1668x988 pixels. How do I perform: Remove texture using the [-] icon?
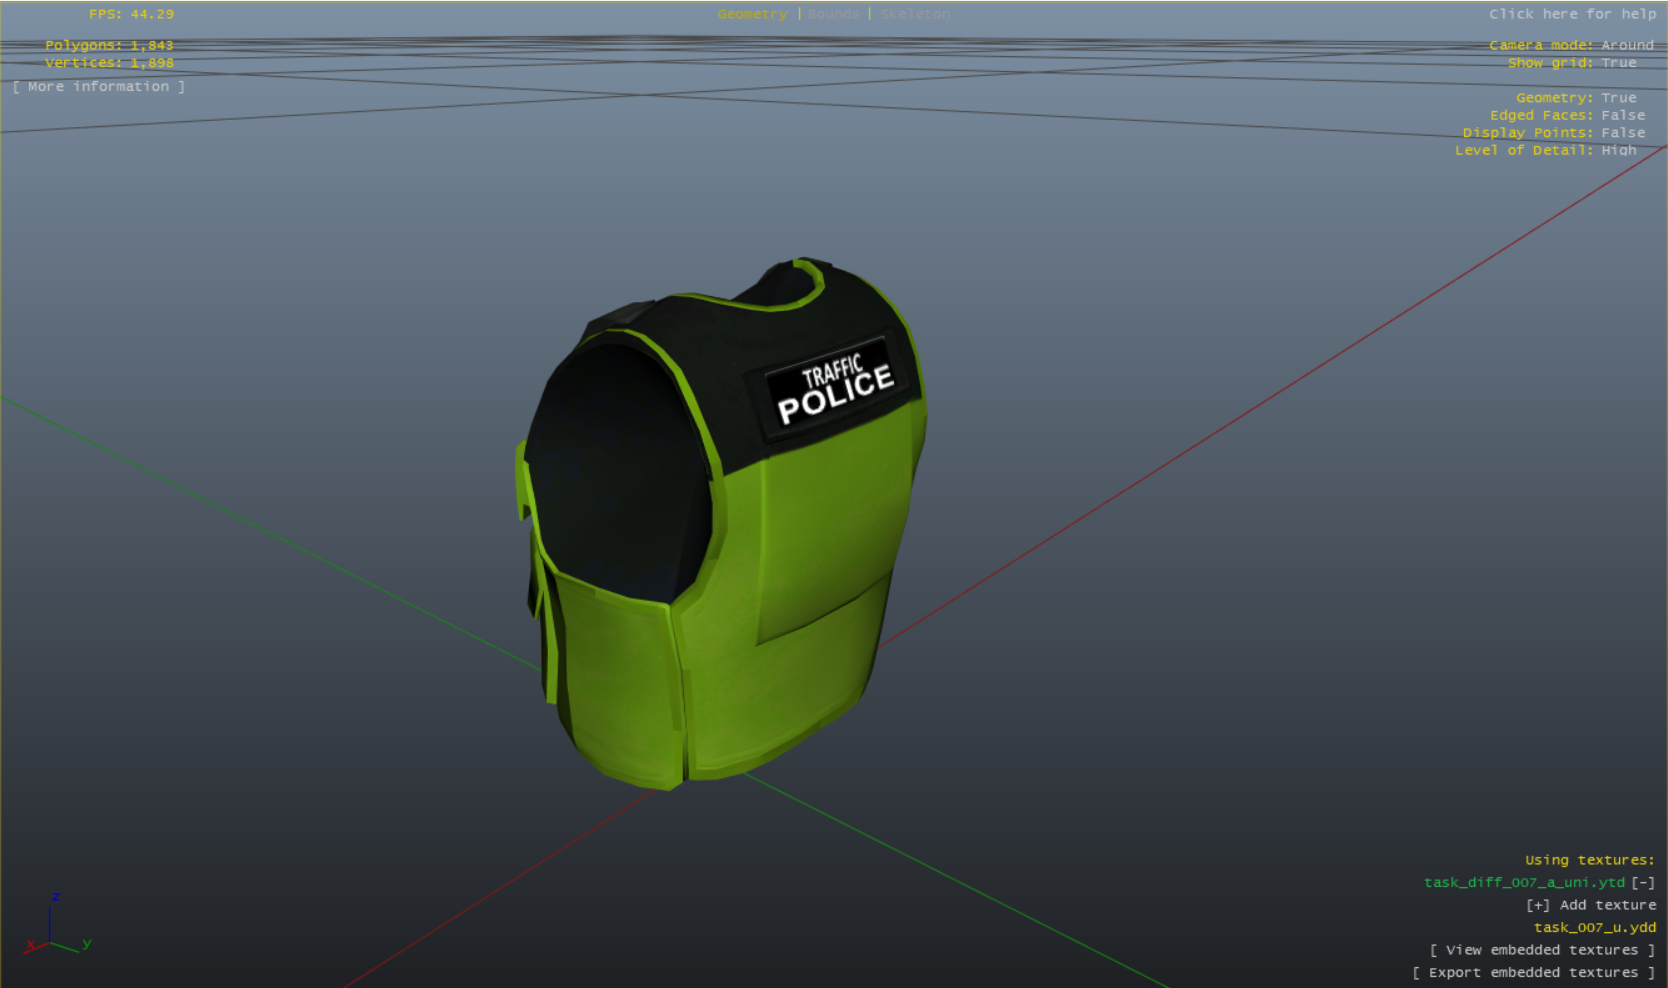pos(1643,882)
